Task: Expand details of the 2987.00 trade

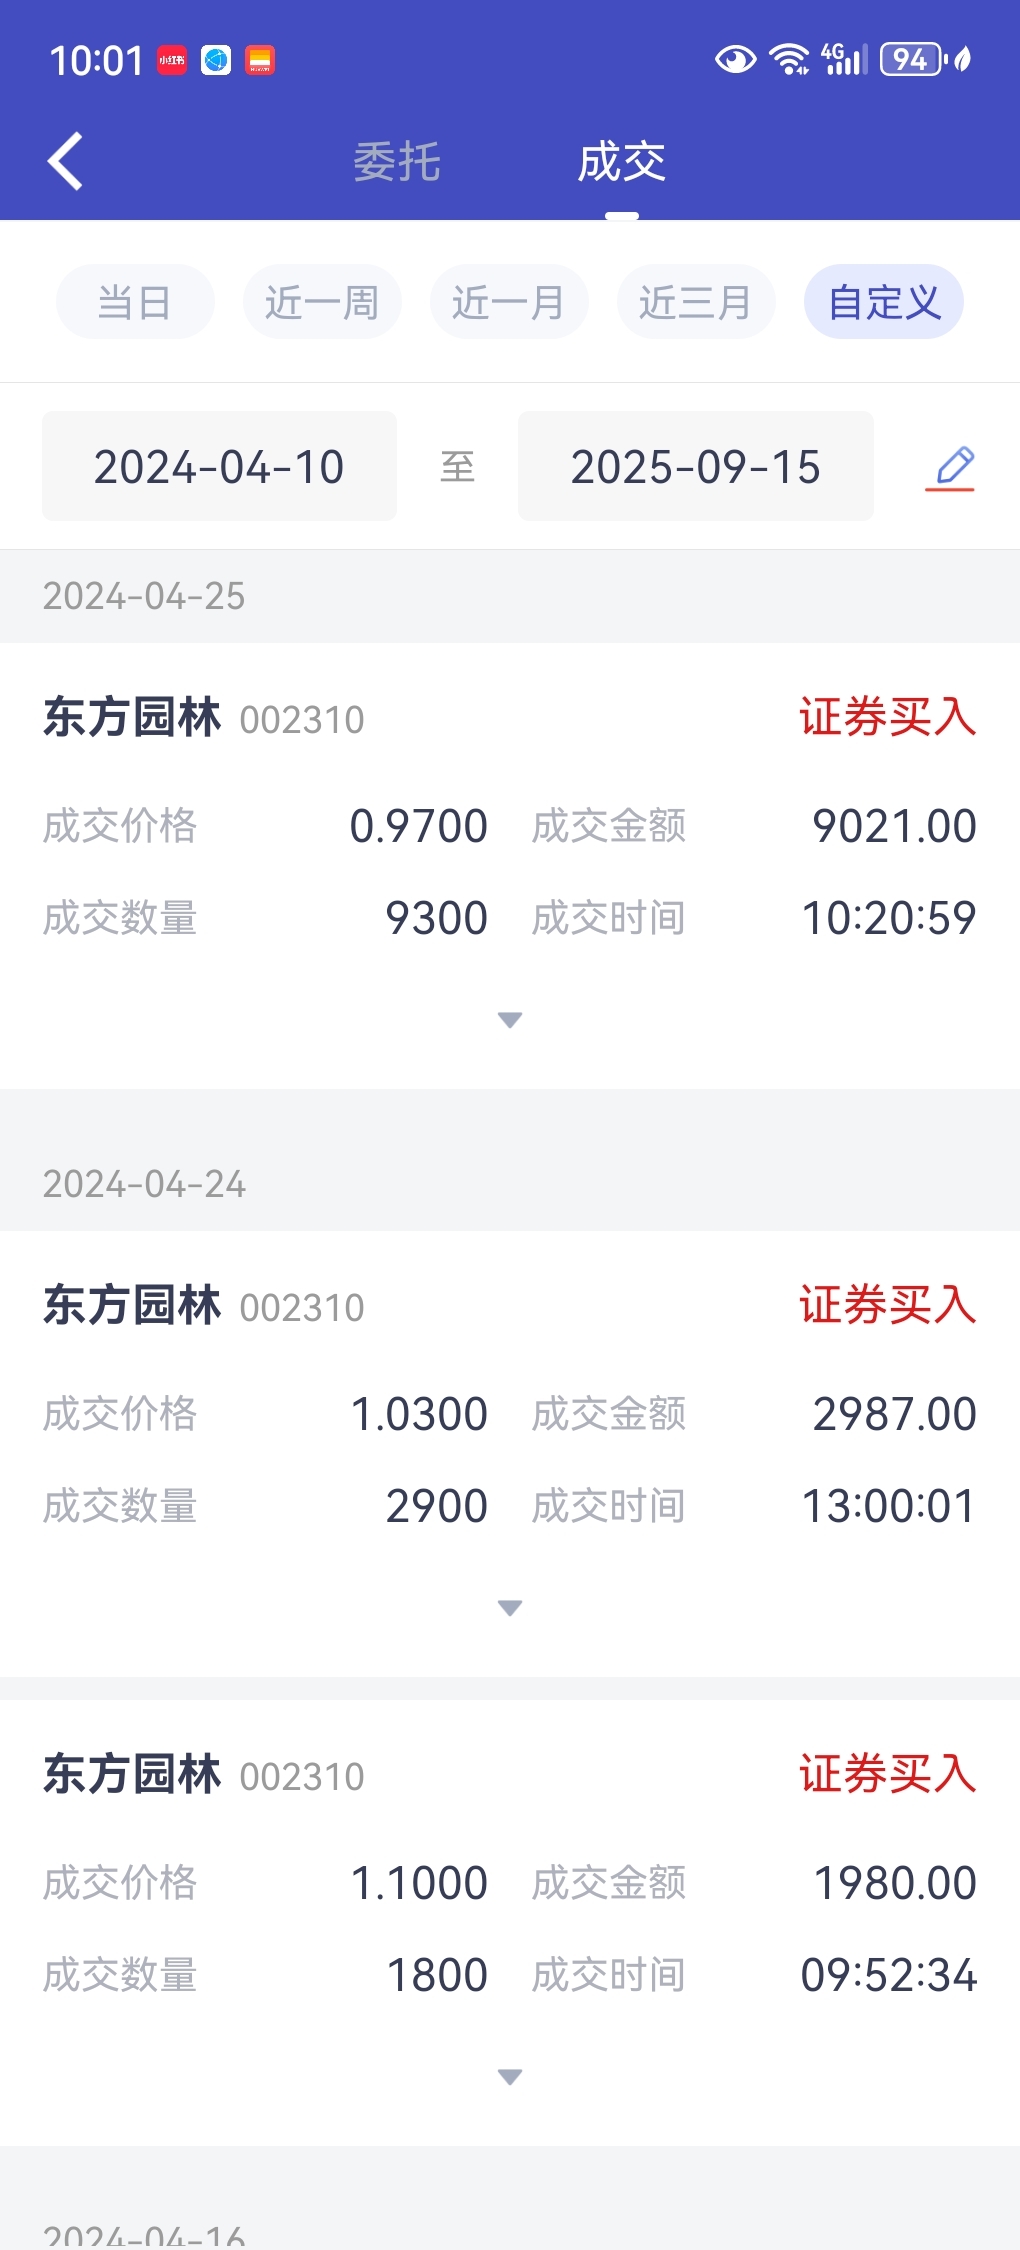Action: coord(510,1608)
